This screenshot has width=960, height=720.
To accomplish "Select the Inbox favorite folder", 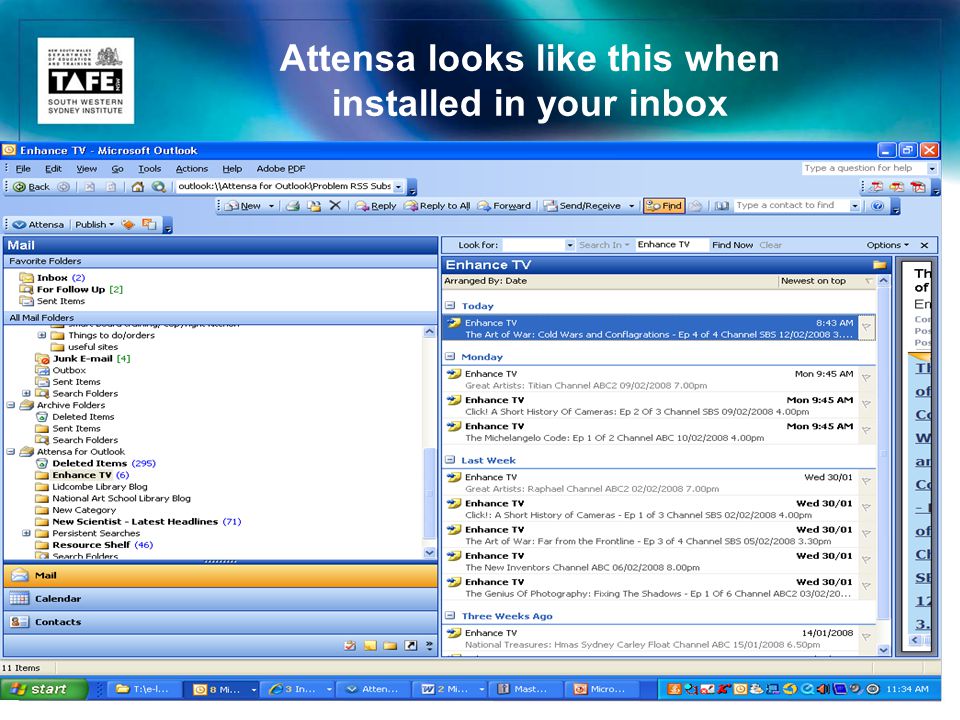I will pyautogui.click(x=53, y=277).
